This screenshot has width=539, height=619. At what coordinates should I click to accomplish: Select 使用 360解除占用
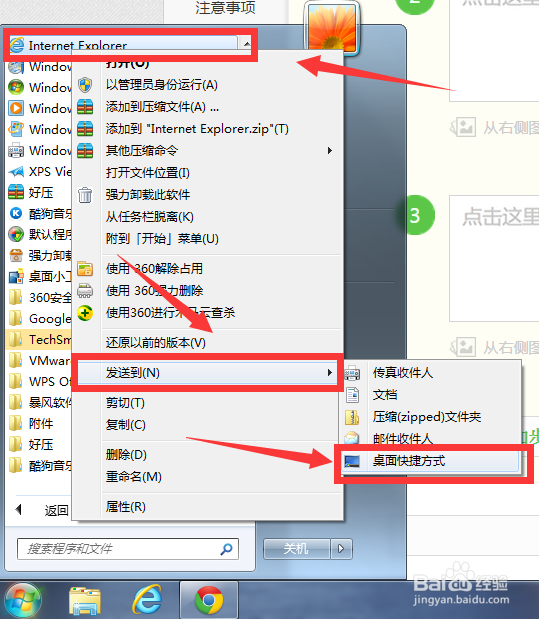coord(154,269)
